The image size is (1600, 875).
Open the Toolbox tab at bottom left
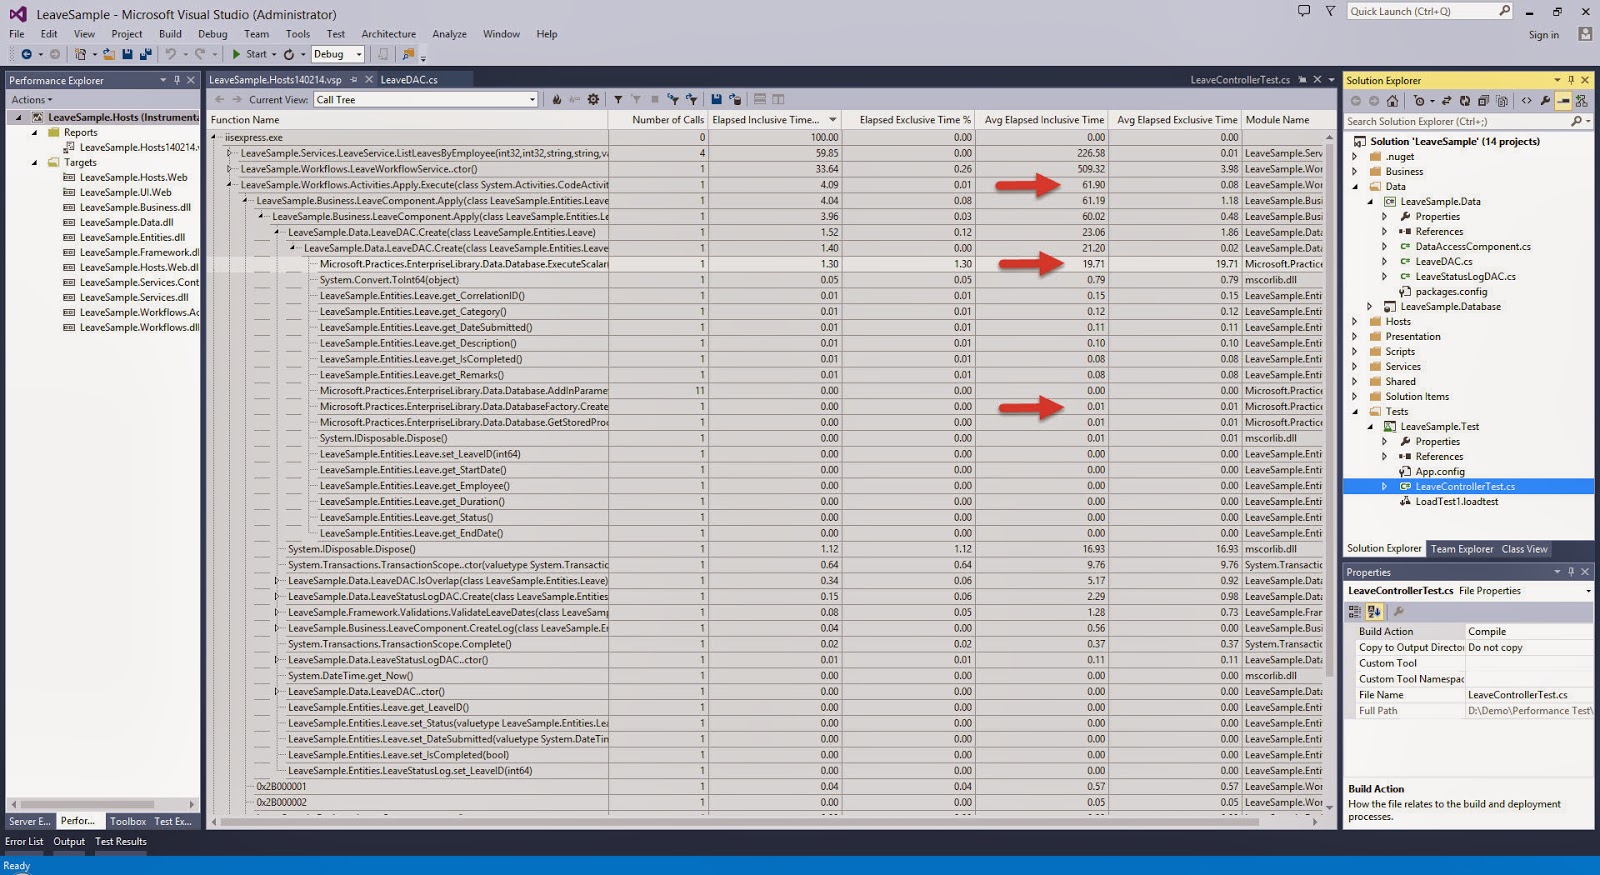point(128,822)
